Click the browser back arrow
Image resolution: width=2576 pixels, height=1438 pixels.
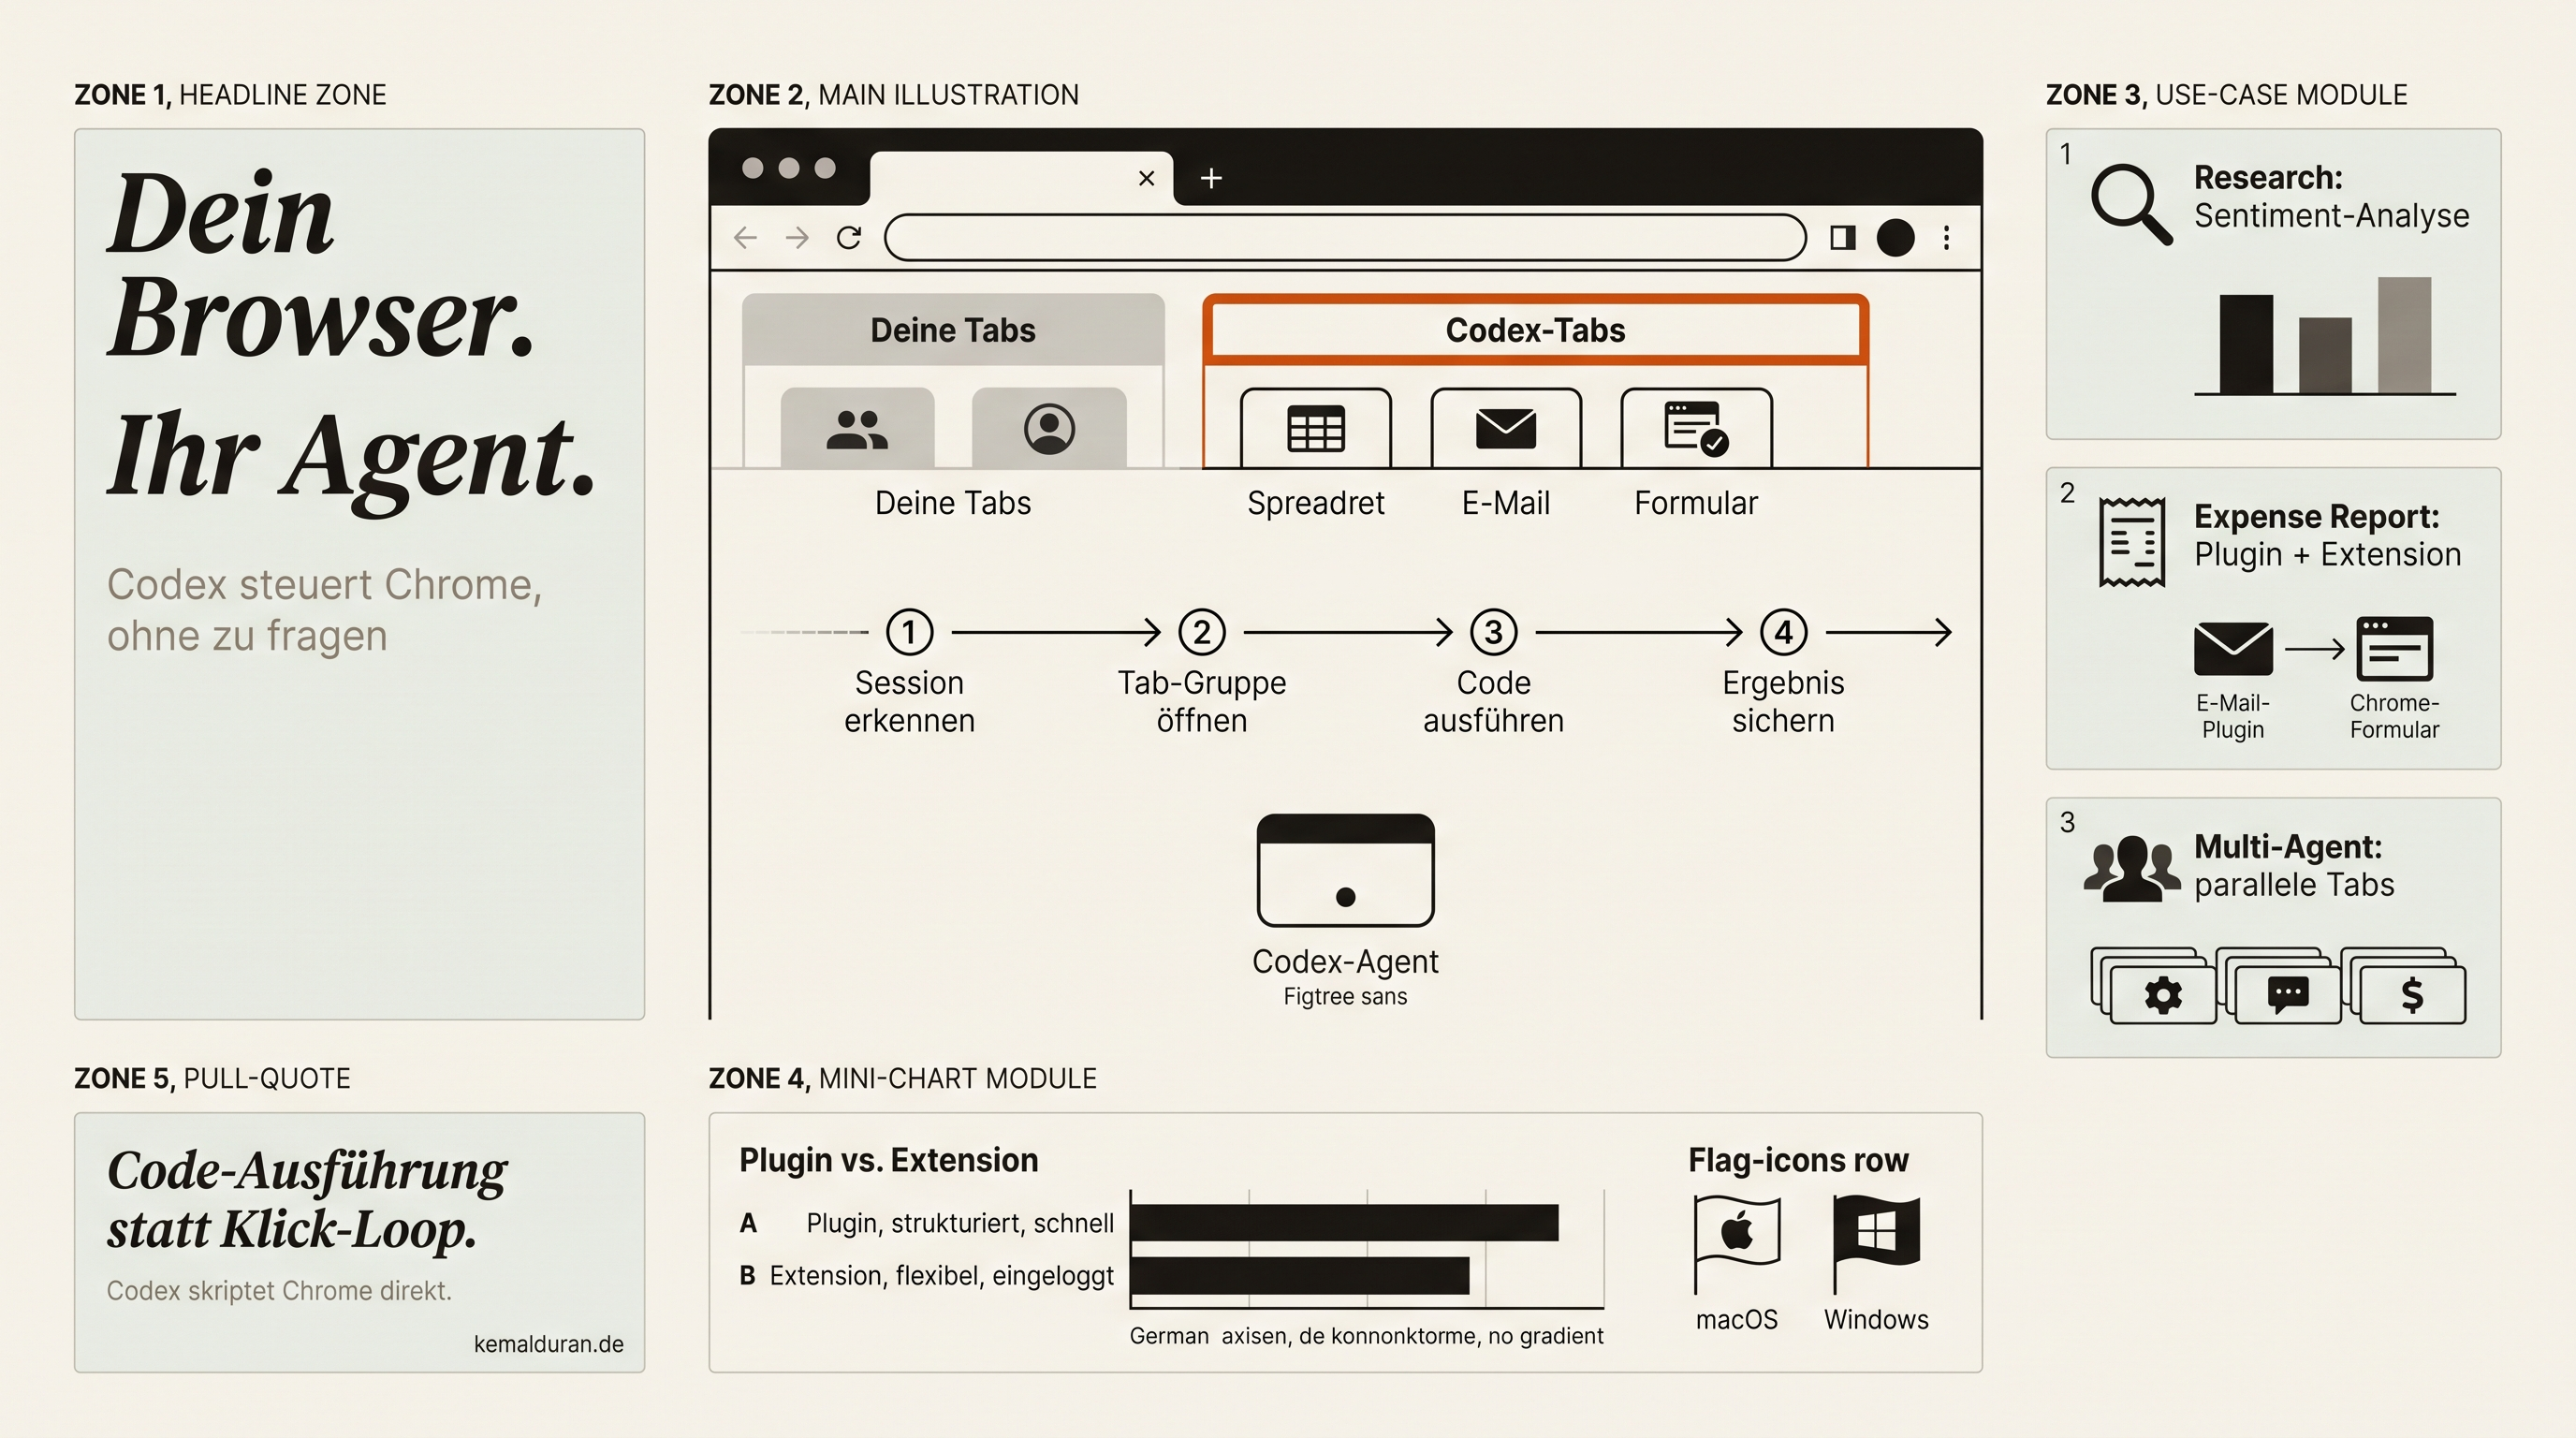[745, 238]
